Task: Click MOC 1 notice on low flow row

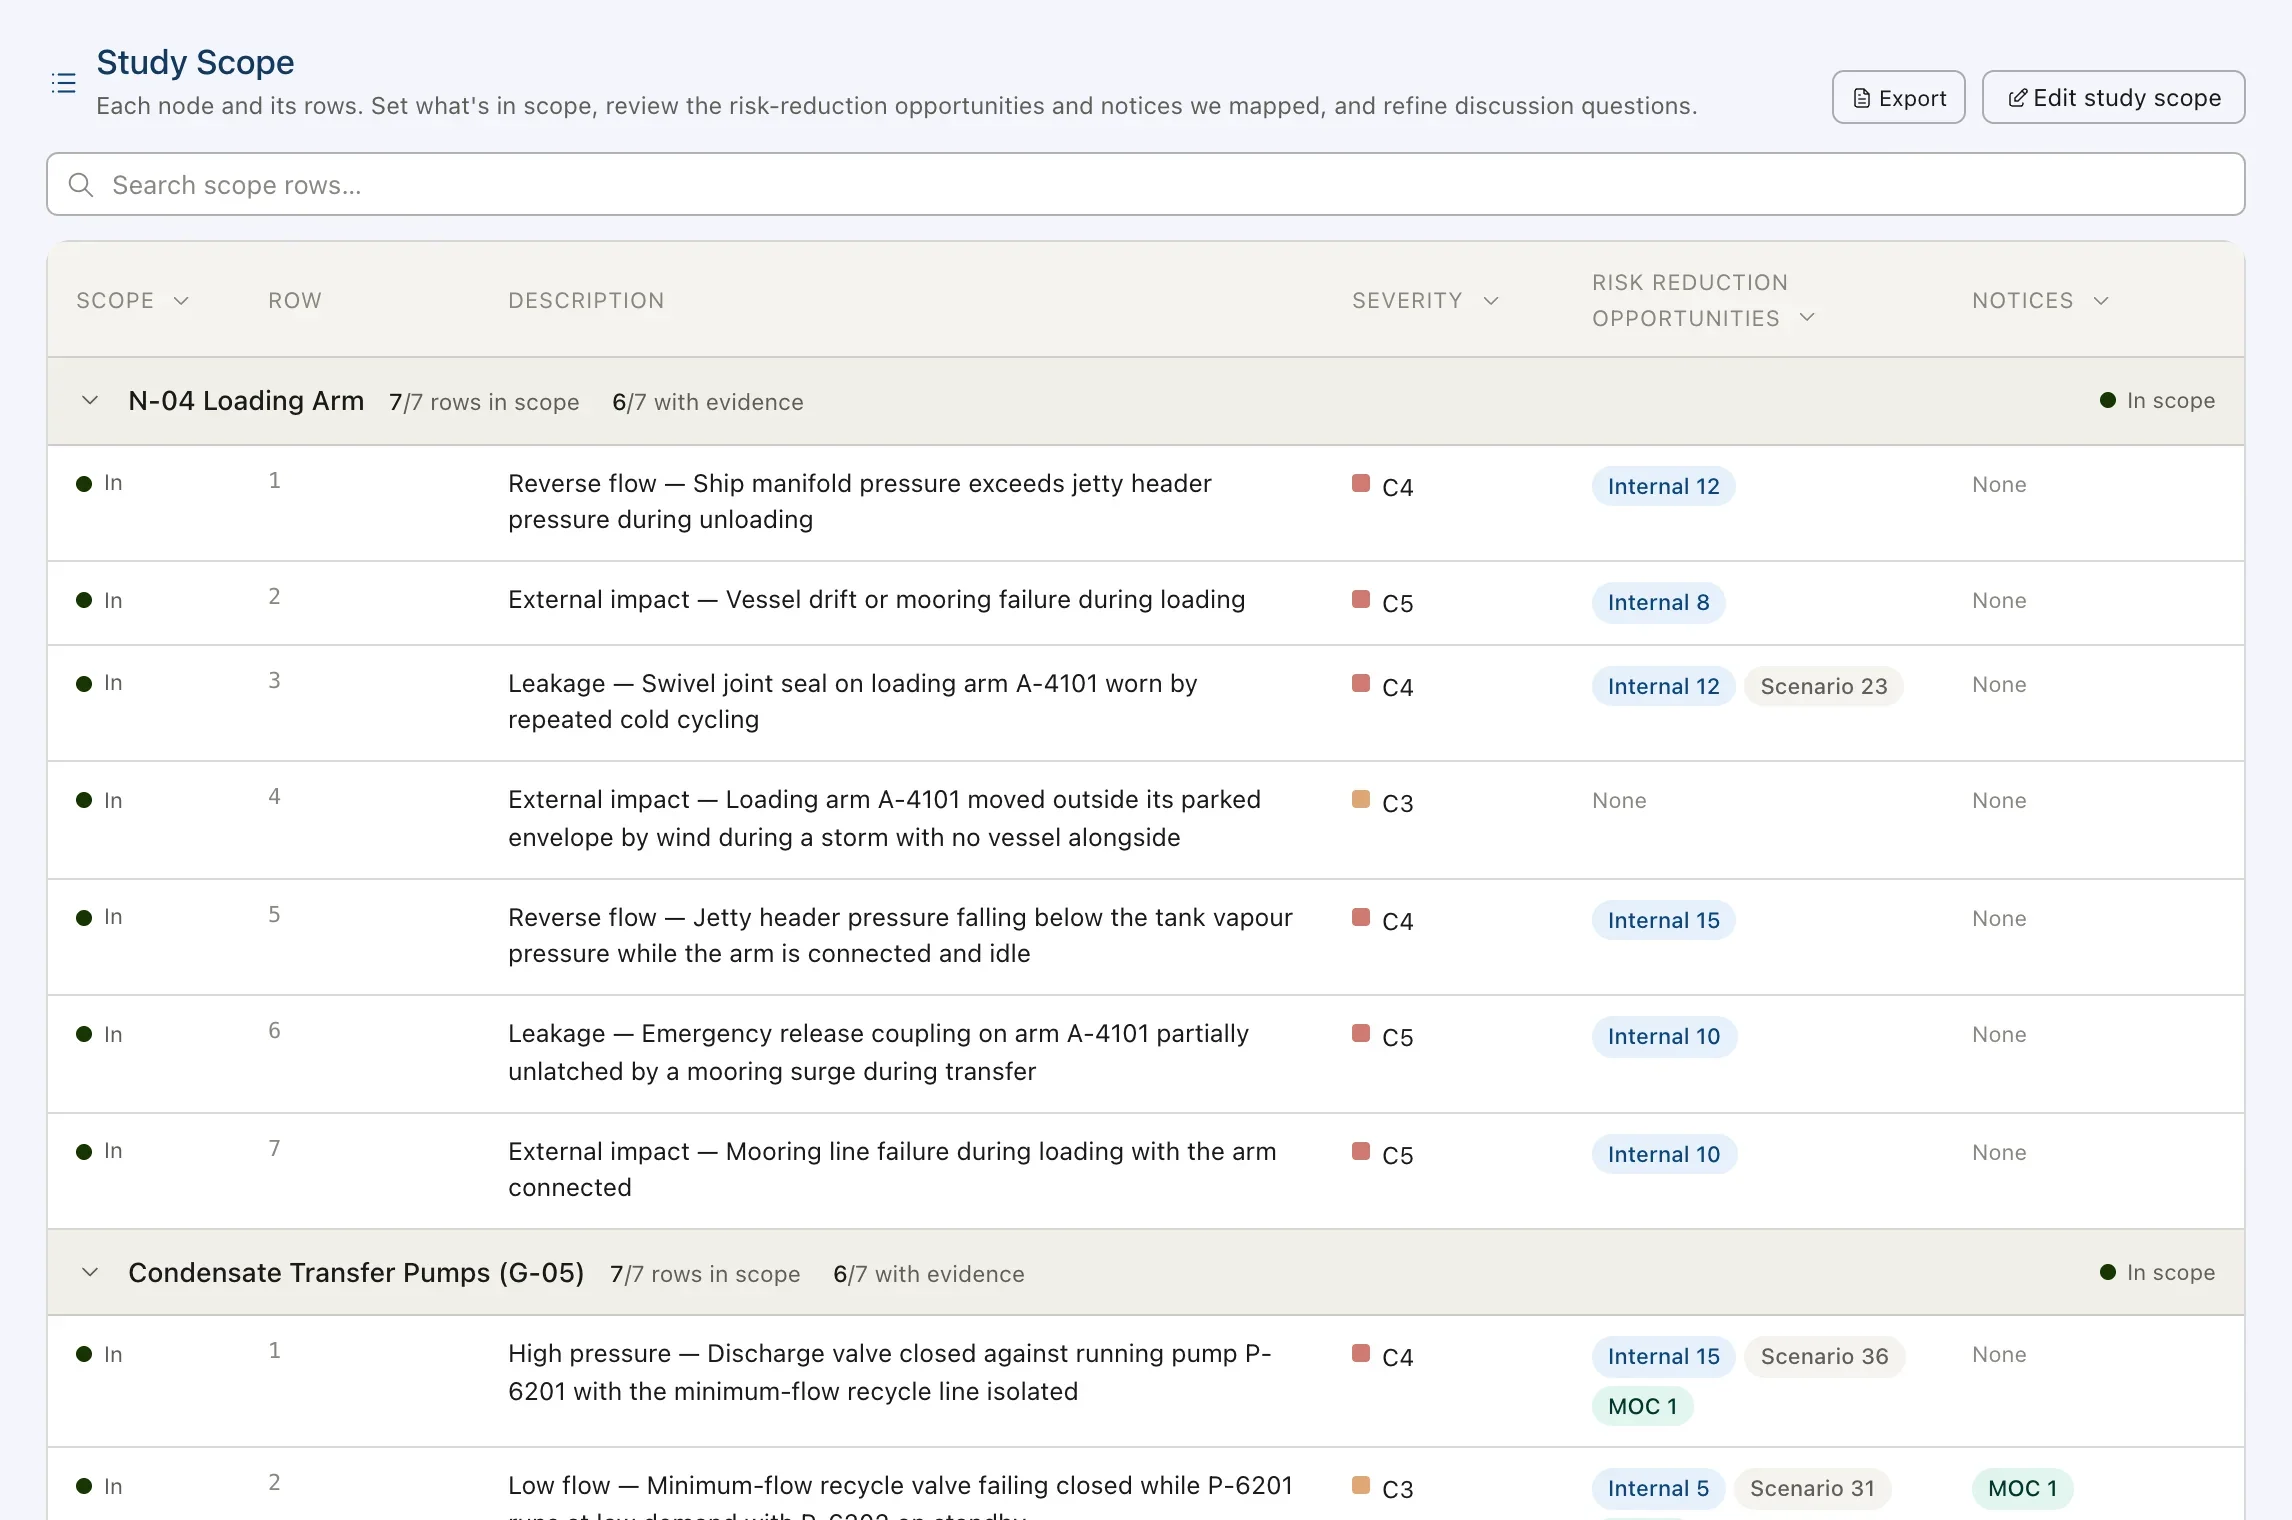Action: 2022,1489
